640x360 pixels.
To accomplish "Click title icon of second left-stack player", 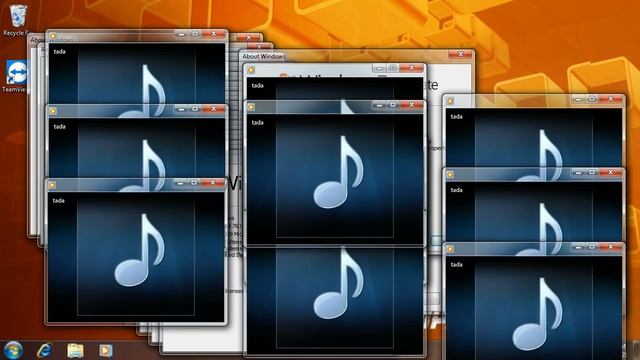I will (53, 111).
